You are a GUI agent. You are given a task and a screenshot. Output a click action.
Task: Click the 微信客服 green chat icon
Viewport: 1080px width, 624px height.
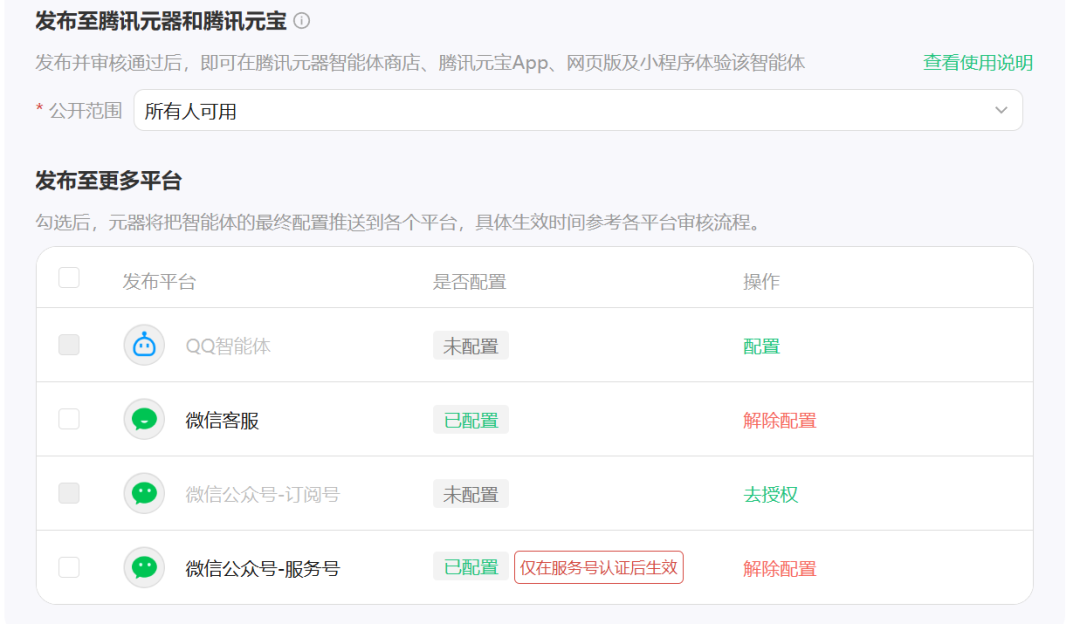144,419
